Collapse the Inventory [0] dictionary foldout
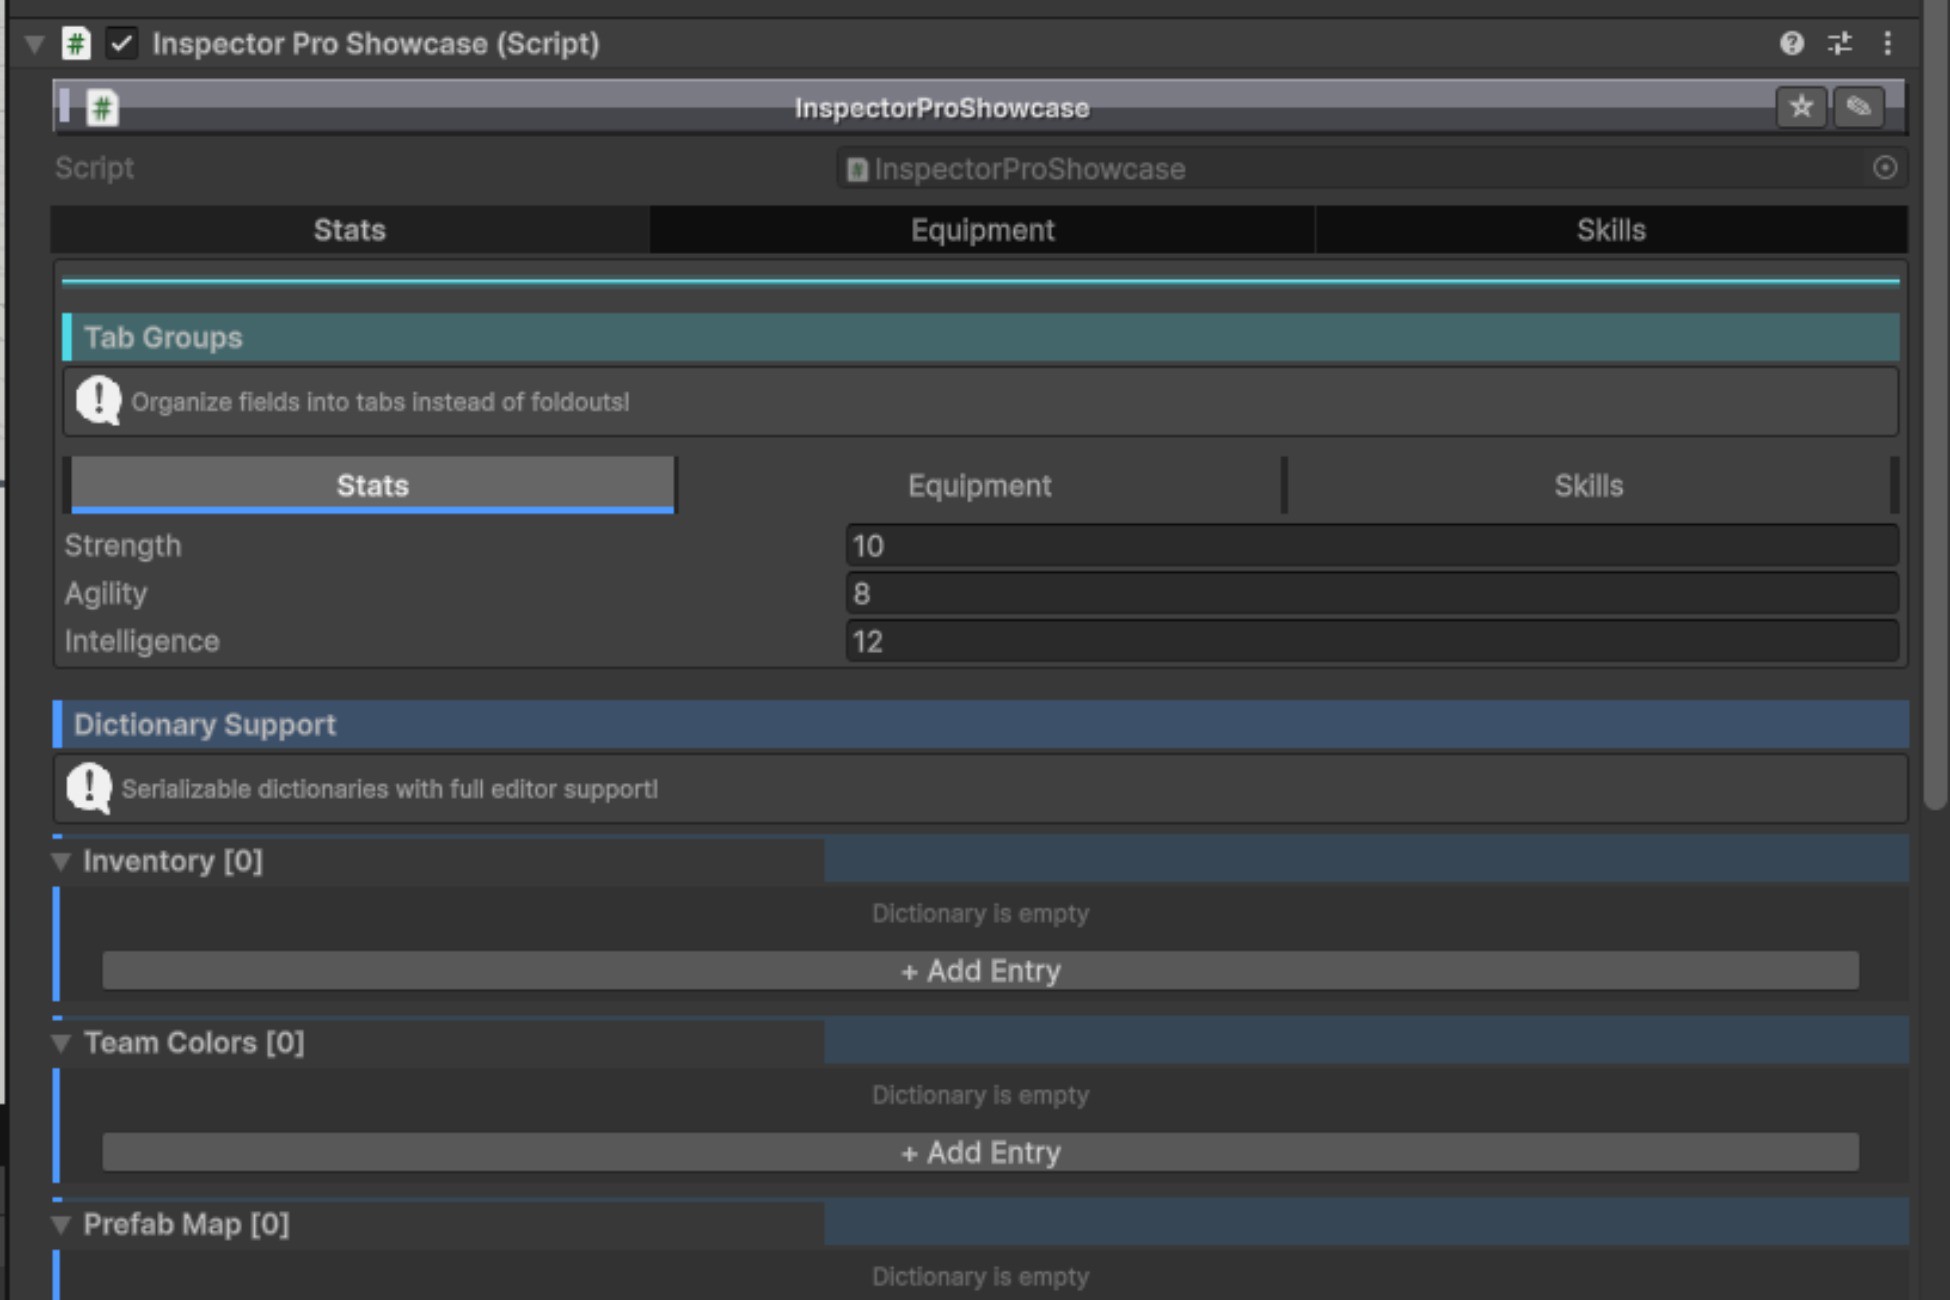 click(59, 861)
